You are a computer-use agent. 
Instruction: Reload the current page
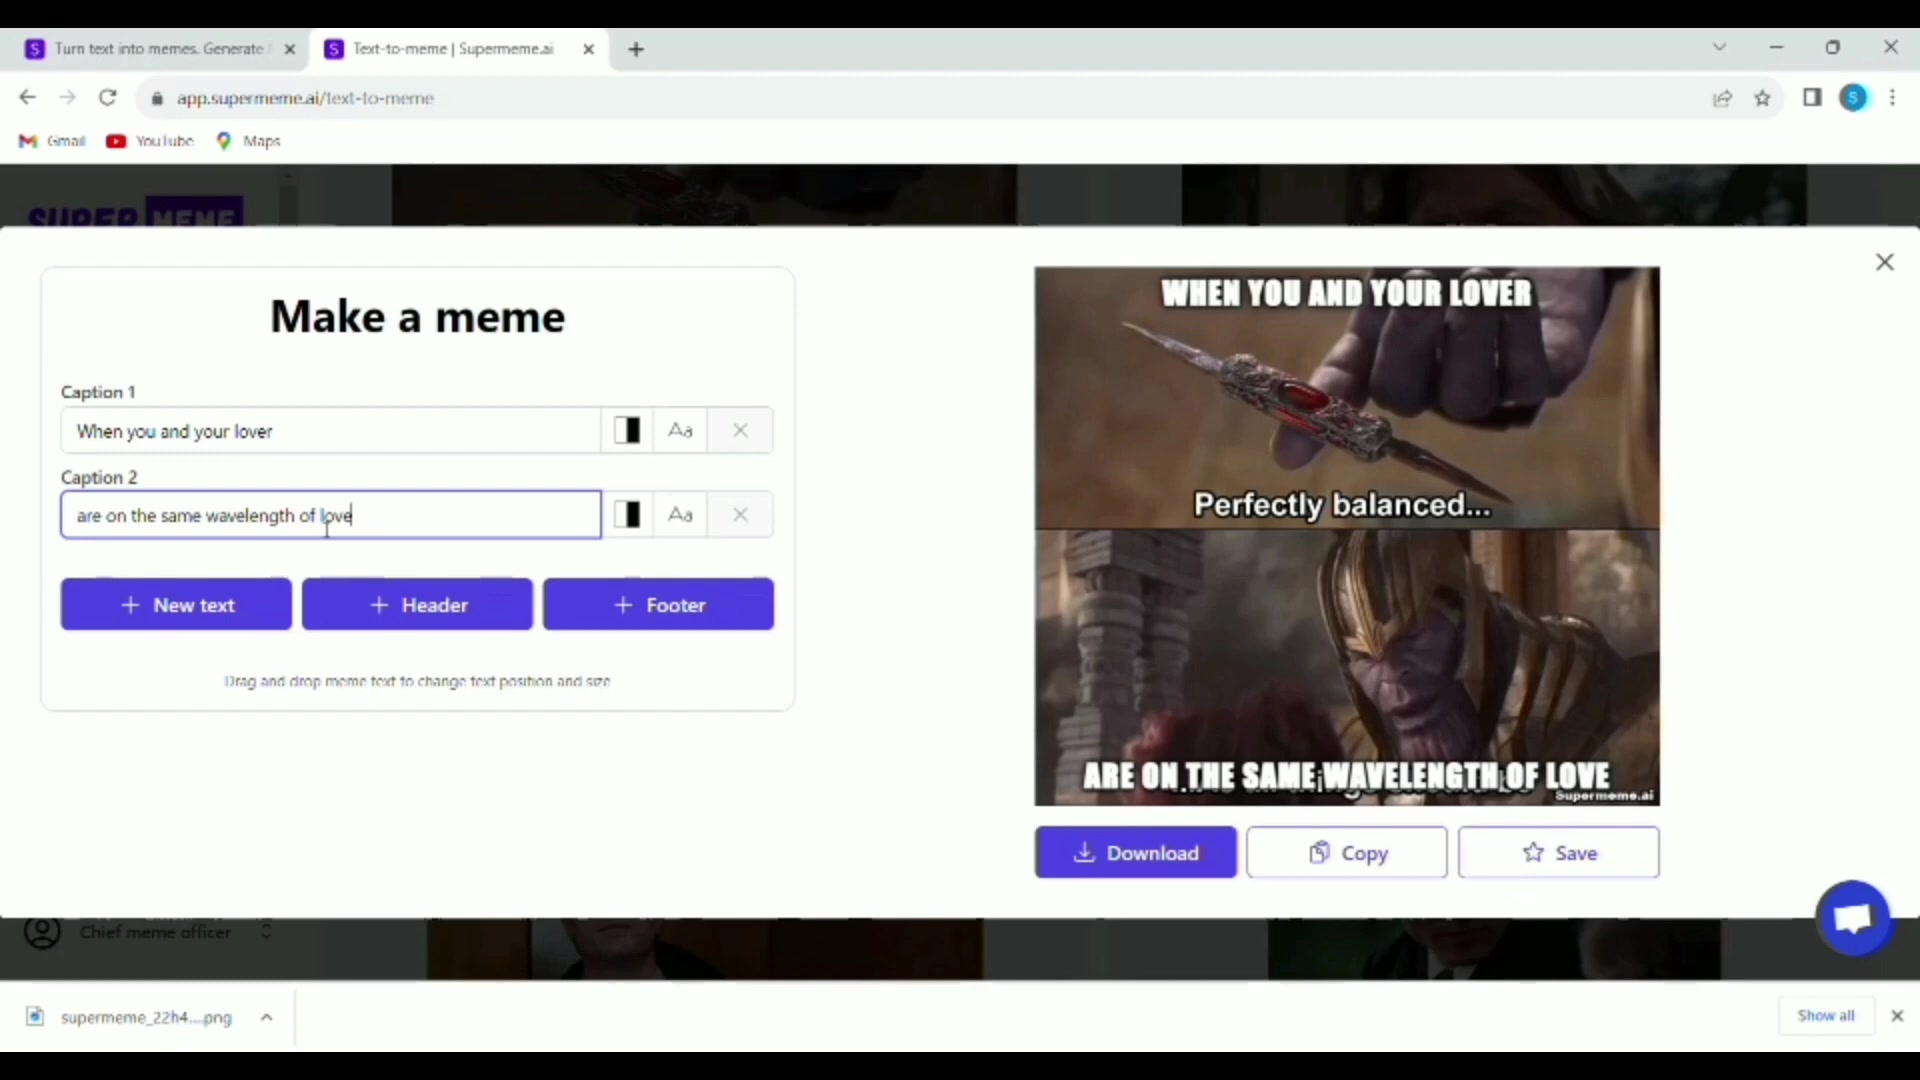coord(107,97)
